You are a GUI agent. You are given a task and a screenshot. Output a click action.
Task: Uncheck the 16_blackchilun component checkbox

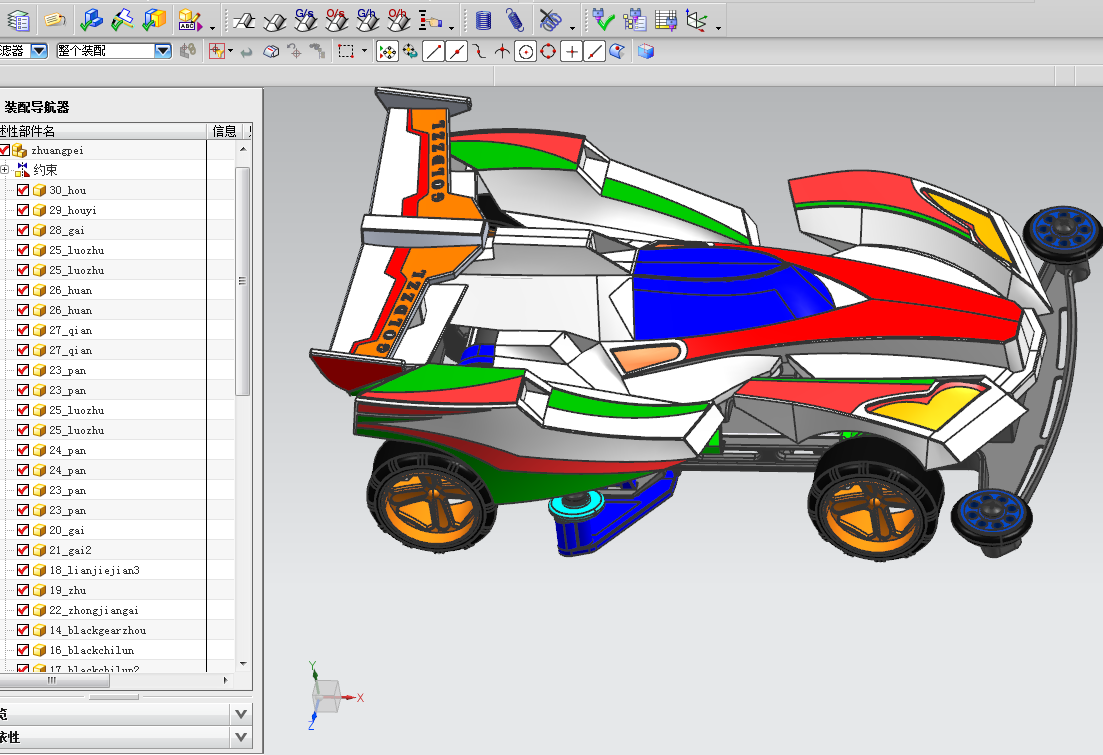pos(23,650)
